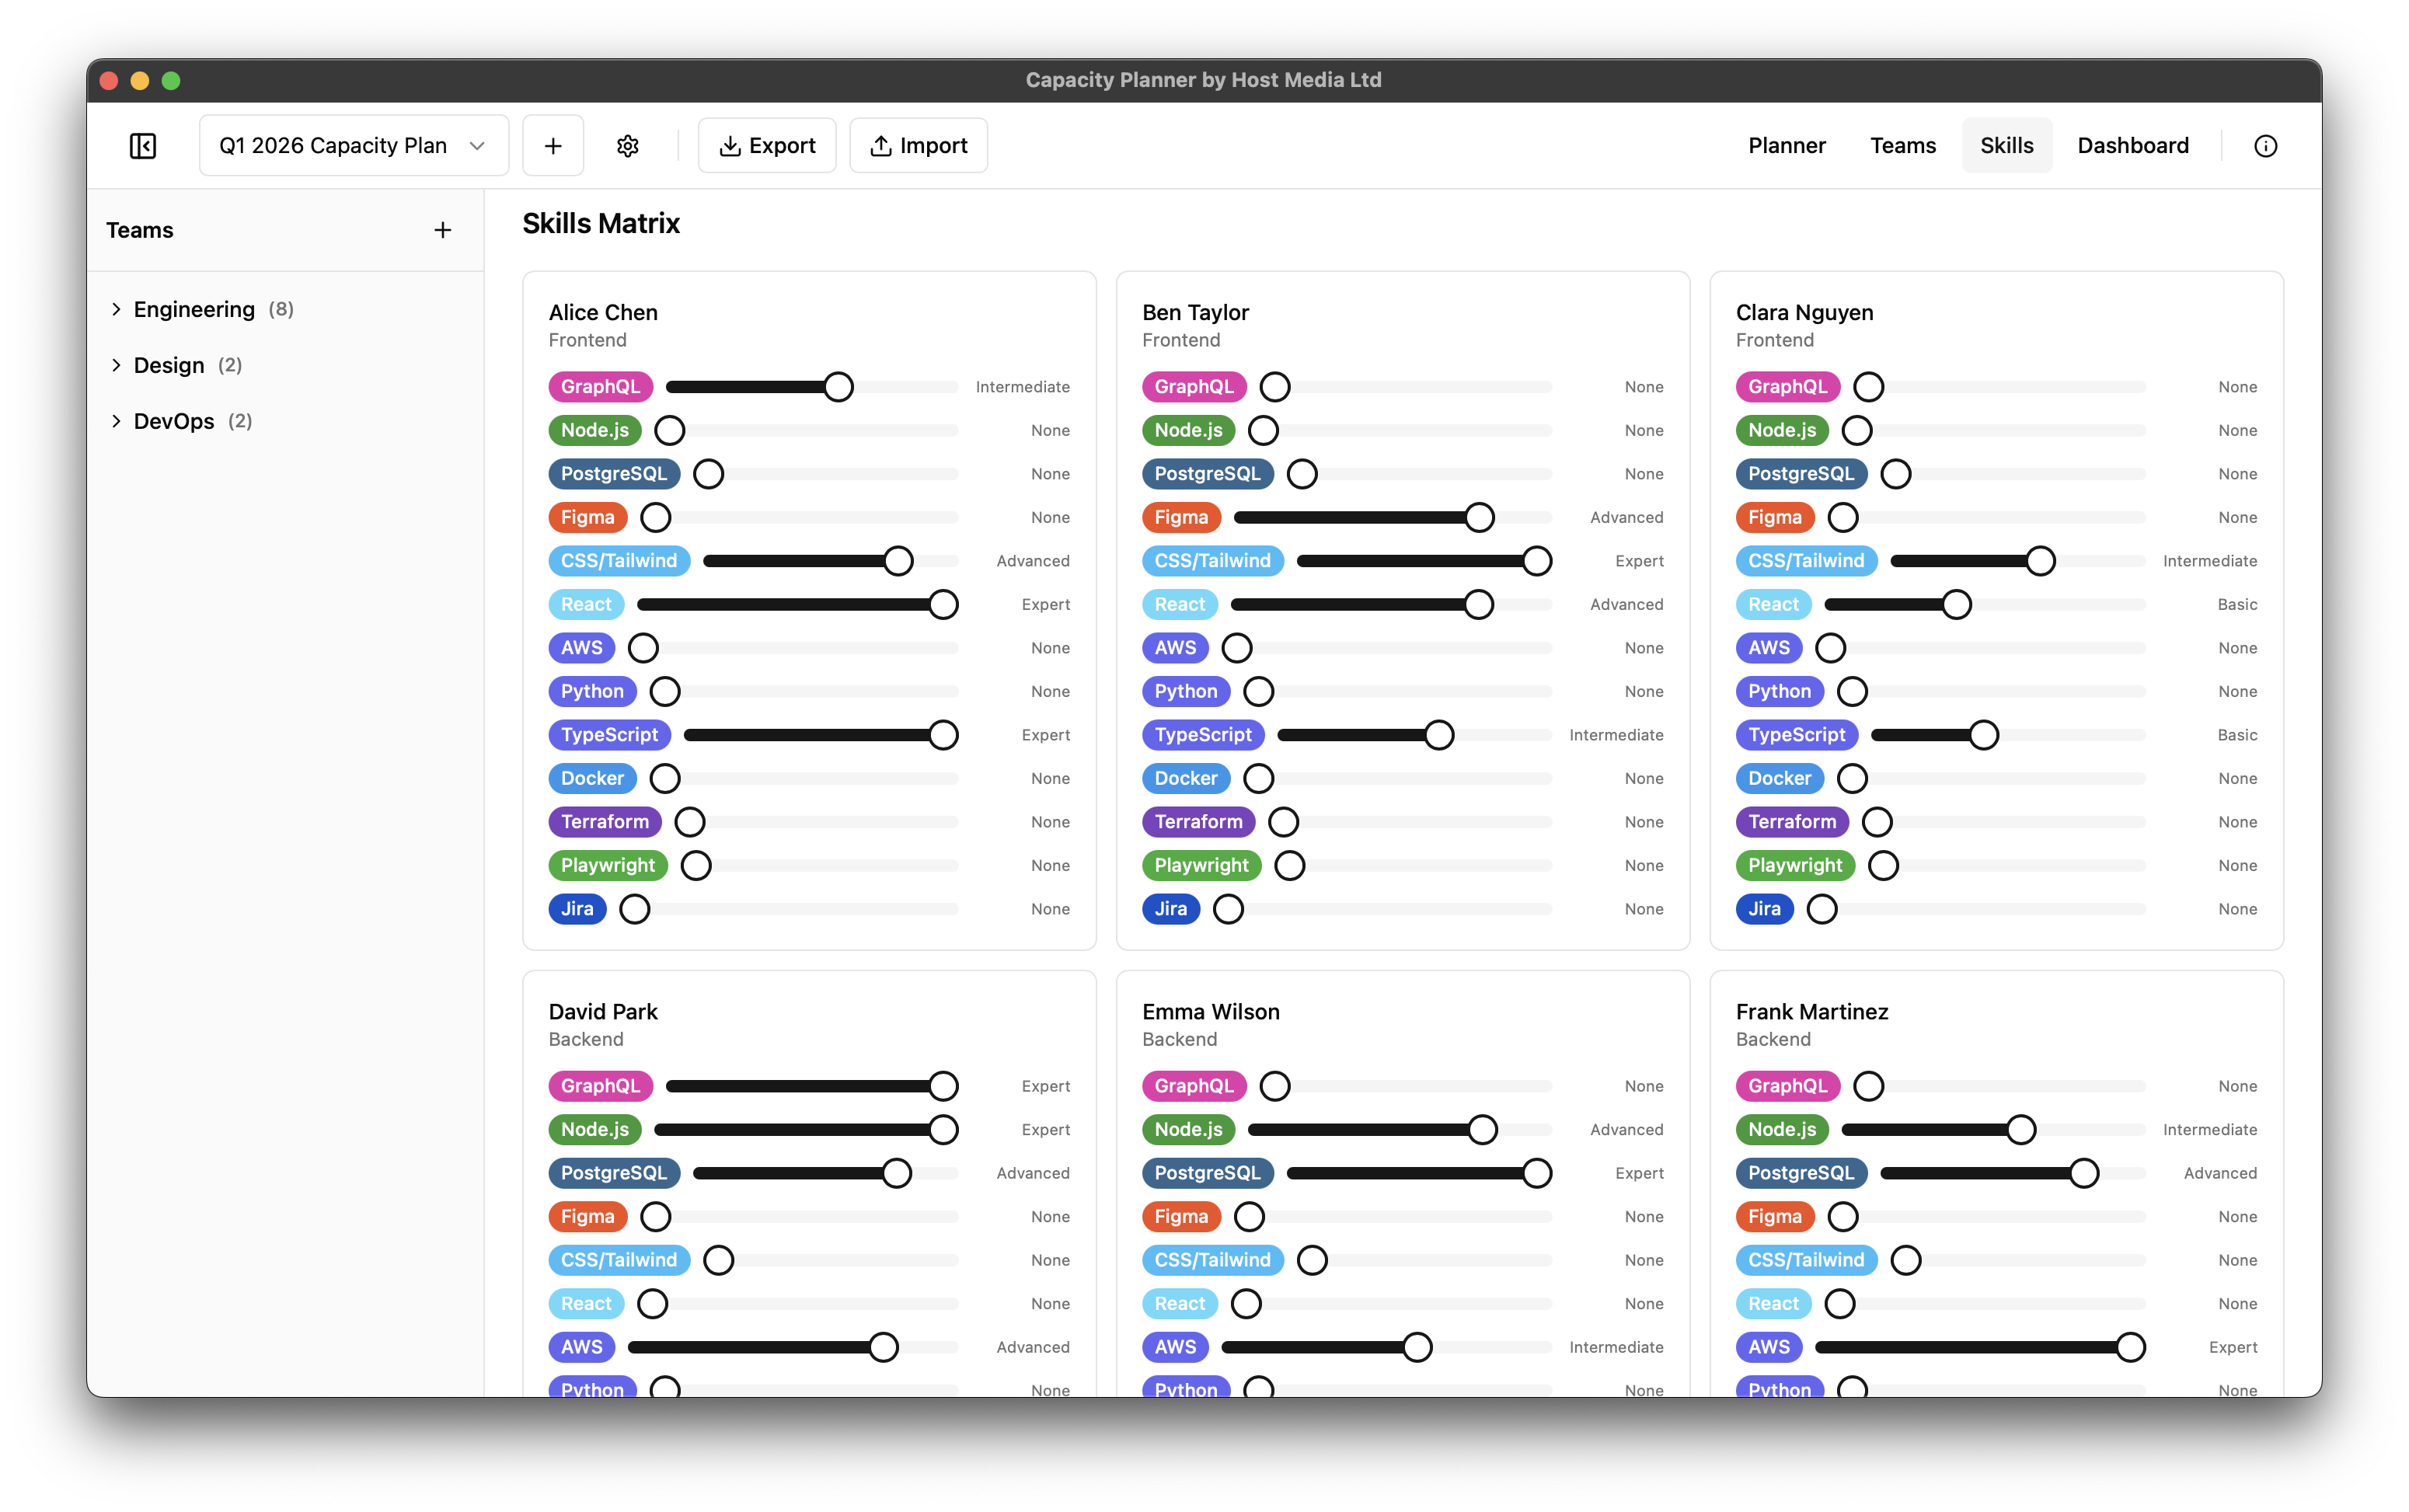Click the Alice Chen card name

pos(603,313)
